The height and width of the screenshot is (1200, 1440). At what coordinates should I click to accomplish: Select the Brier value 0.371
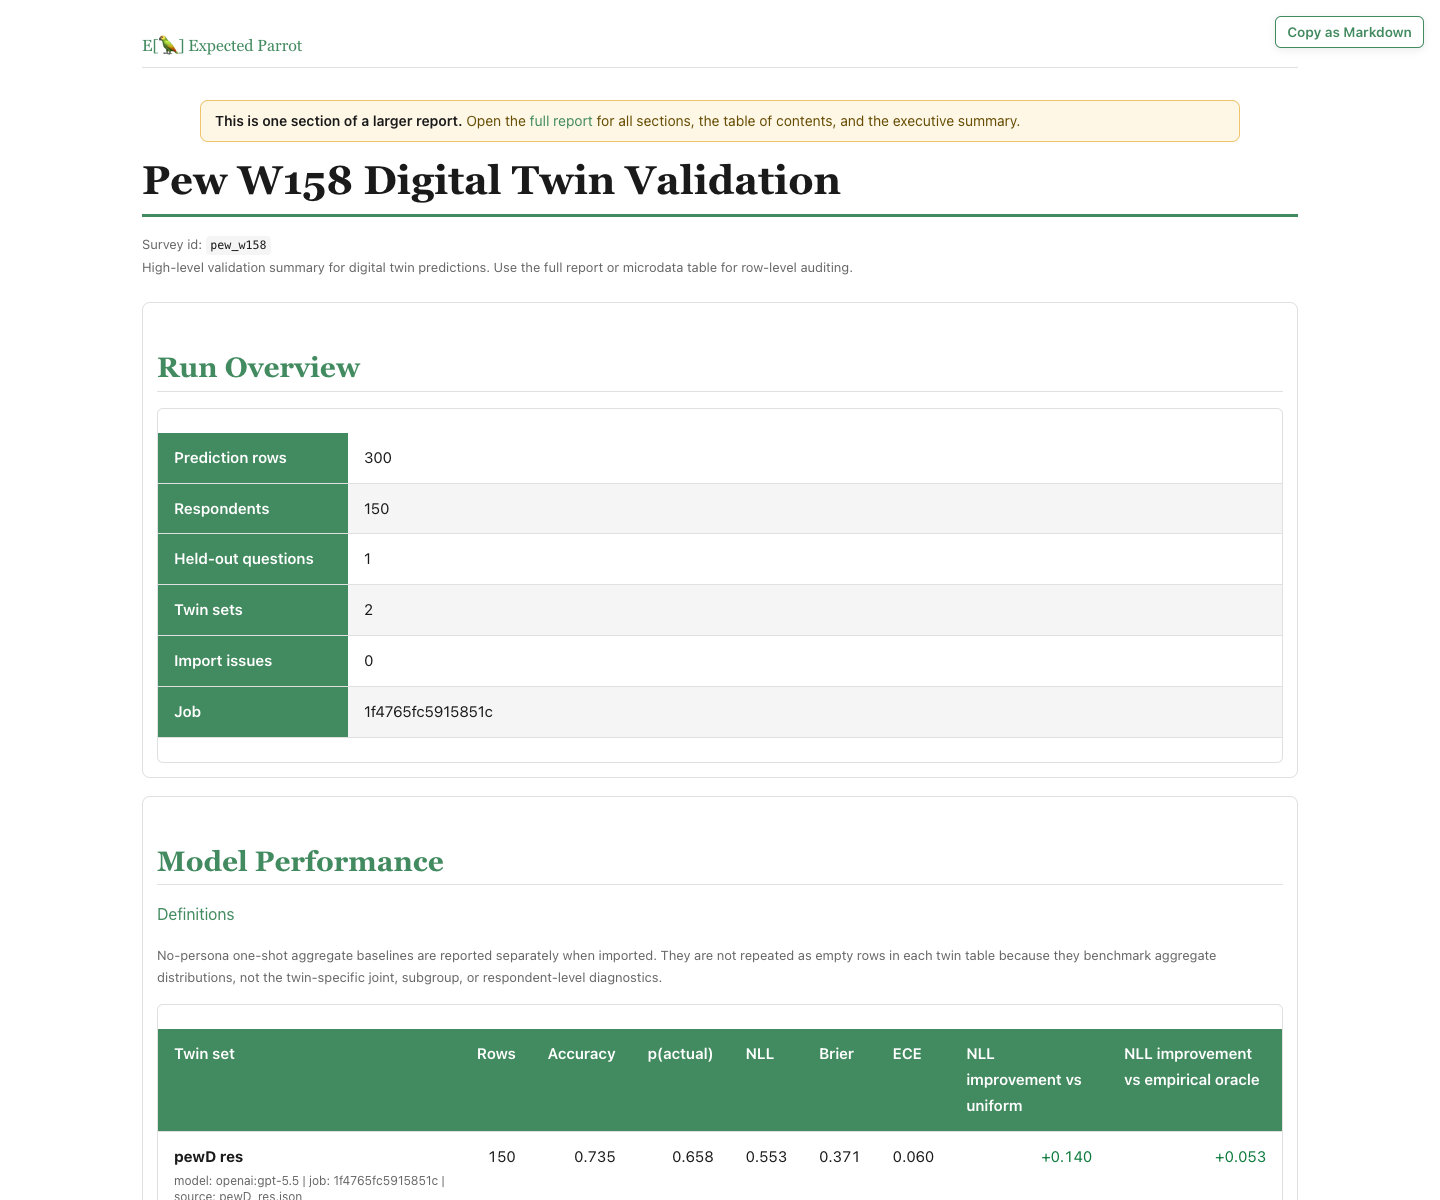[x=840, y=1157]
